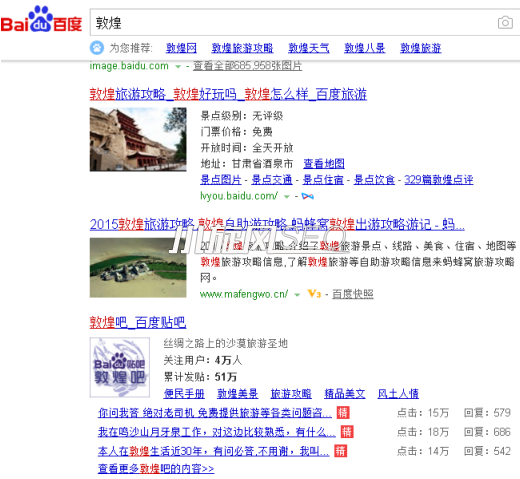
Task: Expand dropdown arrow beside lvyou.baidu.com
Action: click(x=286, y=197)
